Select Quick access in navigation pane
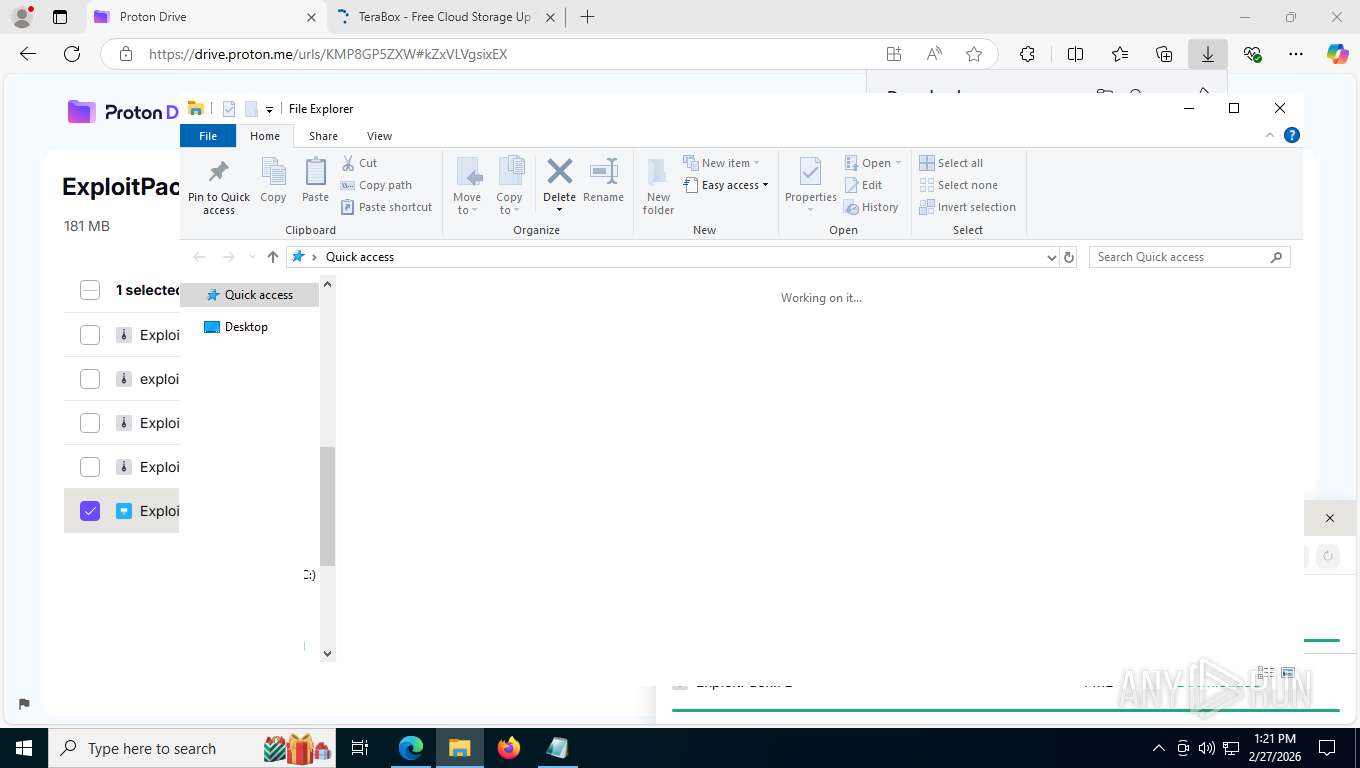This screenshot has height=768, width=1360. 249,295
